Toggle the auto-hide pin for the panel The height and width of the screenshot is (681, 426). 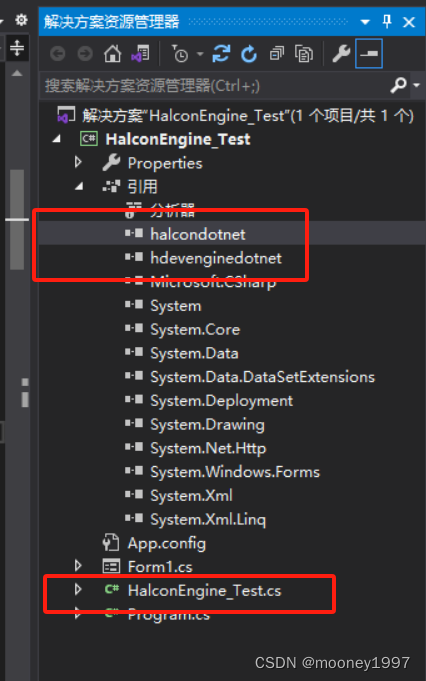point(387,21)
